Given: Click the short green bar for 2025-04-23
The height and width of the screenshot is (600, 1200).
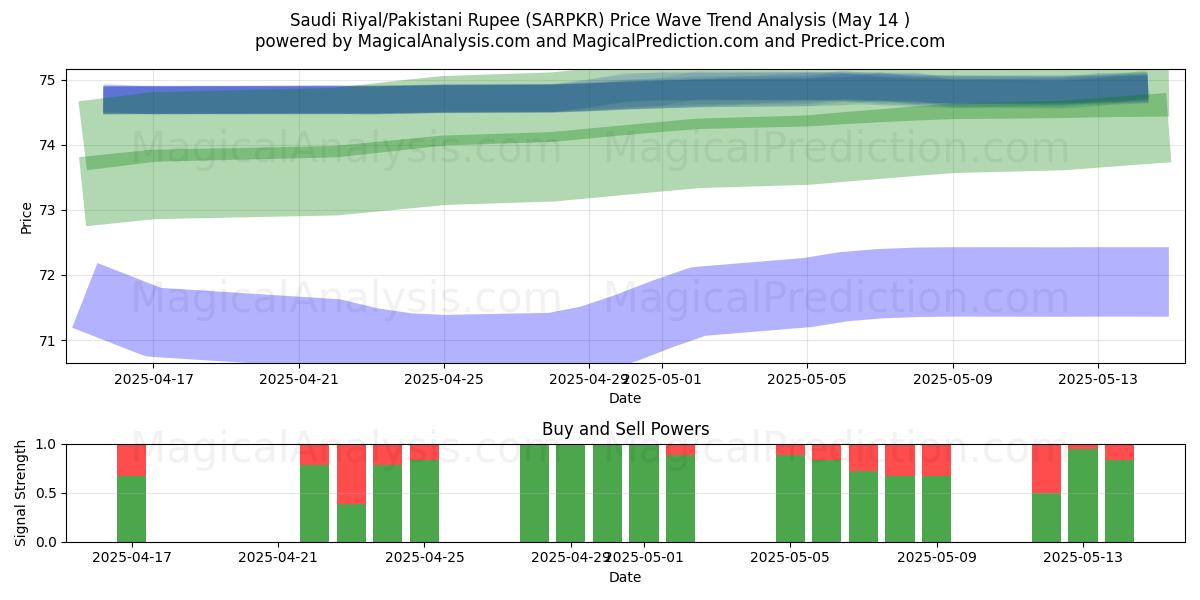Looking at the screenshot, I should pos(351,523).
